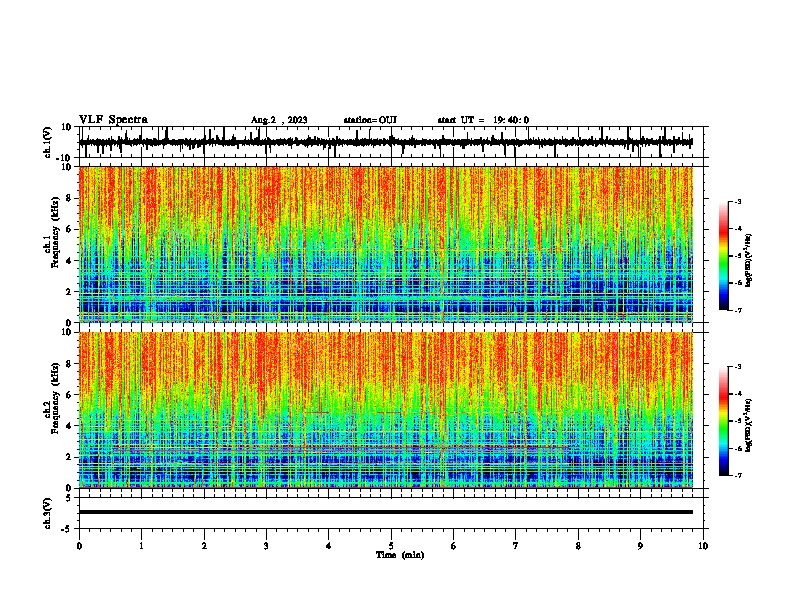This screenshot has height=612, width=792.
Task: Click tick label "0" on the time axis
Action: pyautogui.click(x=79, y=546)
